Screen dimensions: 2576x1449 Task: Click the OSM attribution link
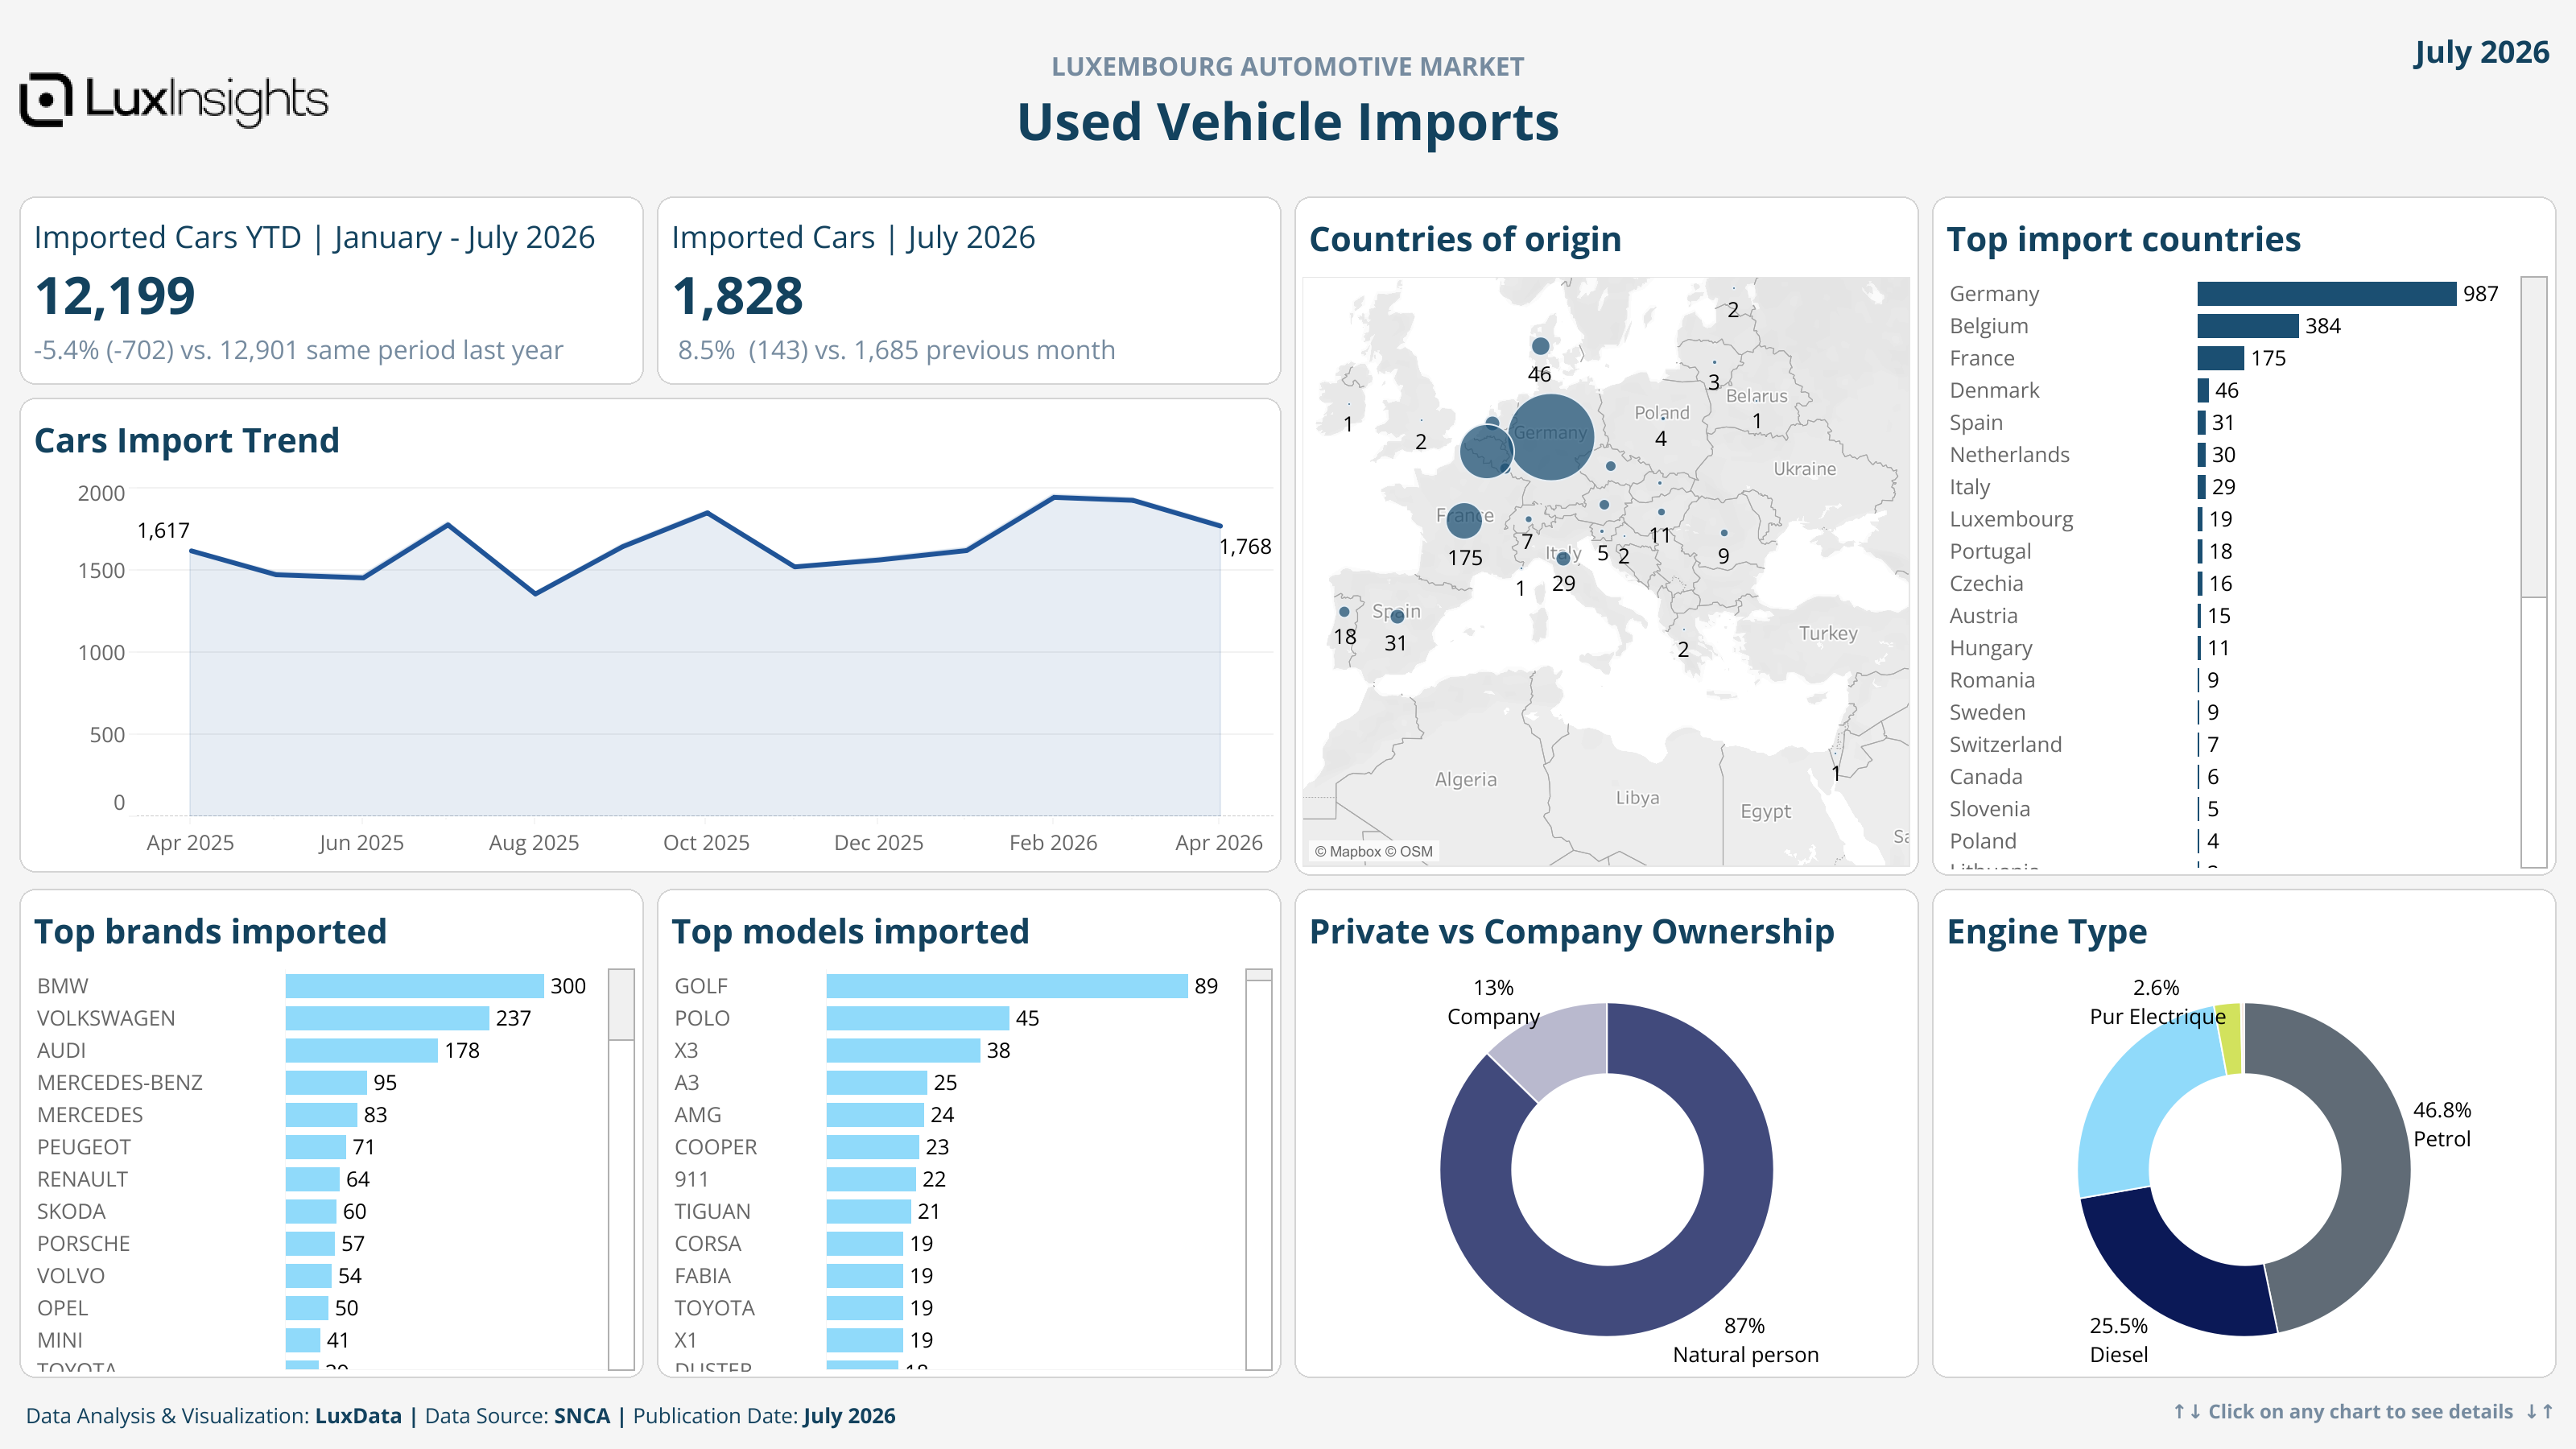[x=1409, y=852]
